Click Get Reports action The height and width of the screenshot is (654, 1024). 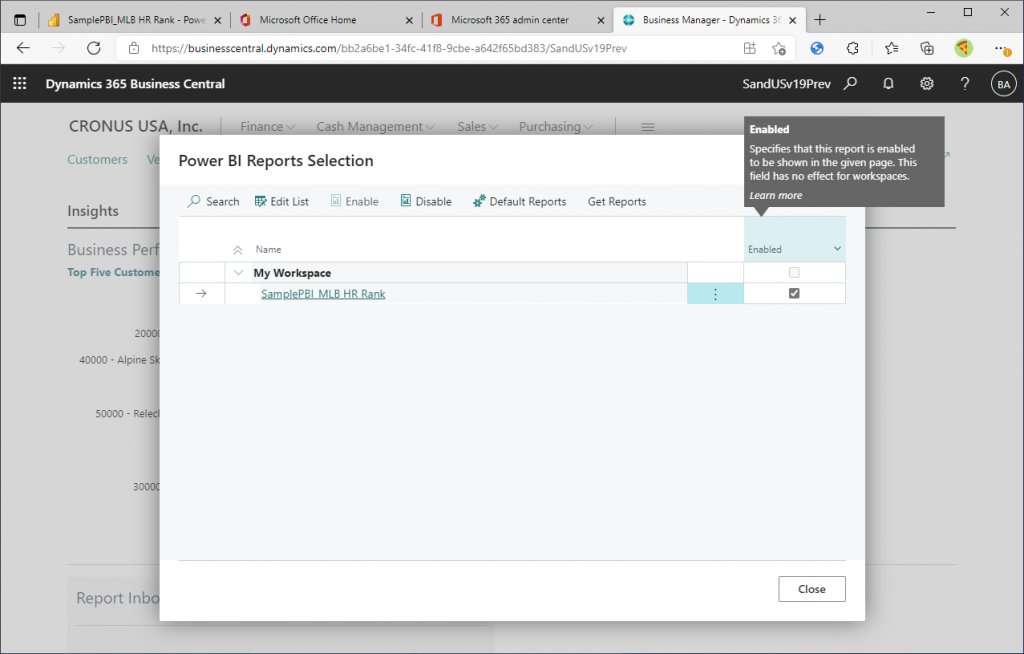pos(616,201)
